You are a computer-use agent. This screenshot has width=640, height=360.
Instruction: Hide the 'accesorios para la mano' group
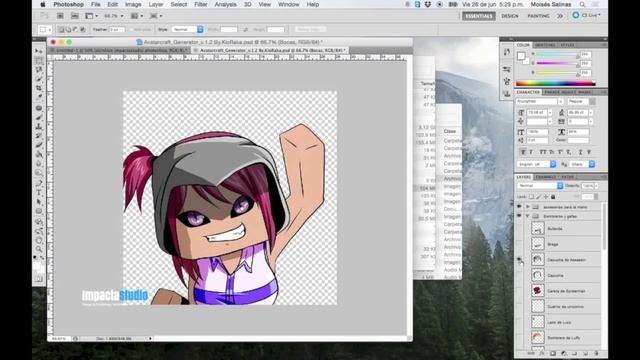coord(519,207)
